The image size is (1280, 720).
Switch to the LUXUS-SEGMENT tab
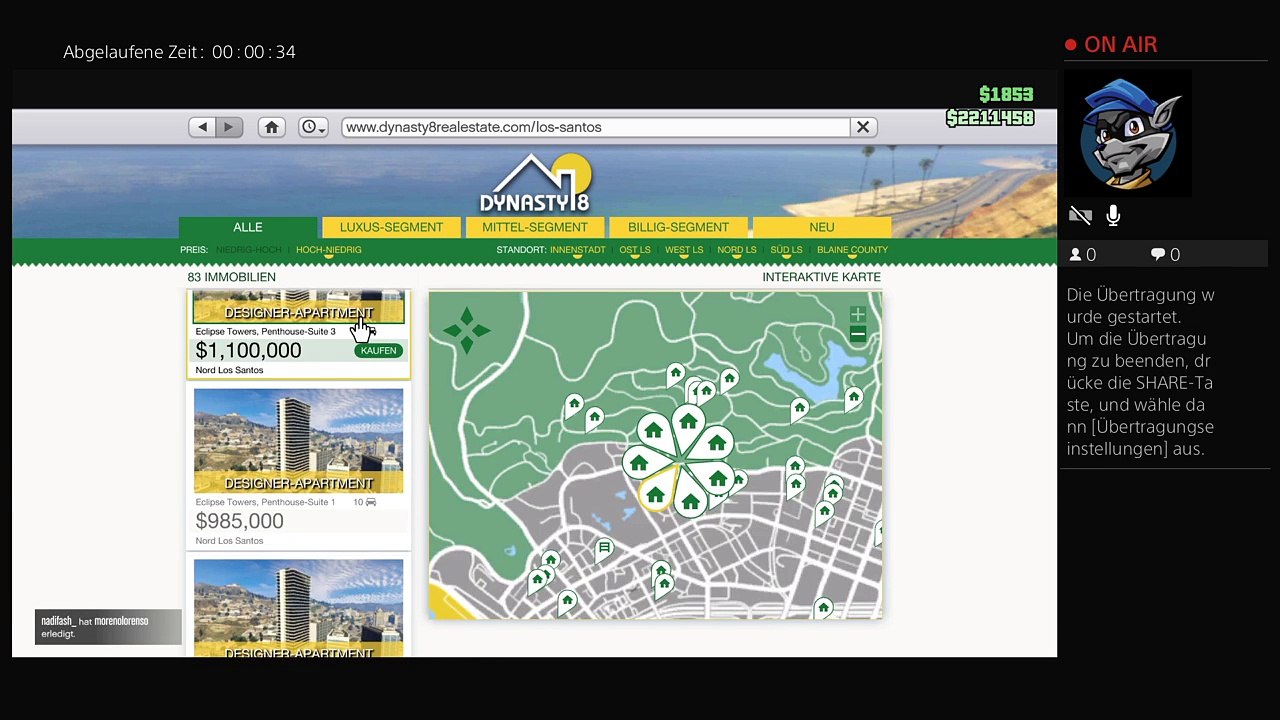tap(391, 227)
